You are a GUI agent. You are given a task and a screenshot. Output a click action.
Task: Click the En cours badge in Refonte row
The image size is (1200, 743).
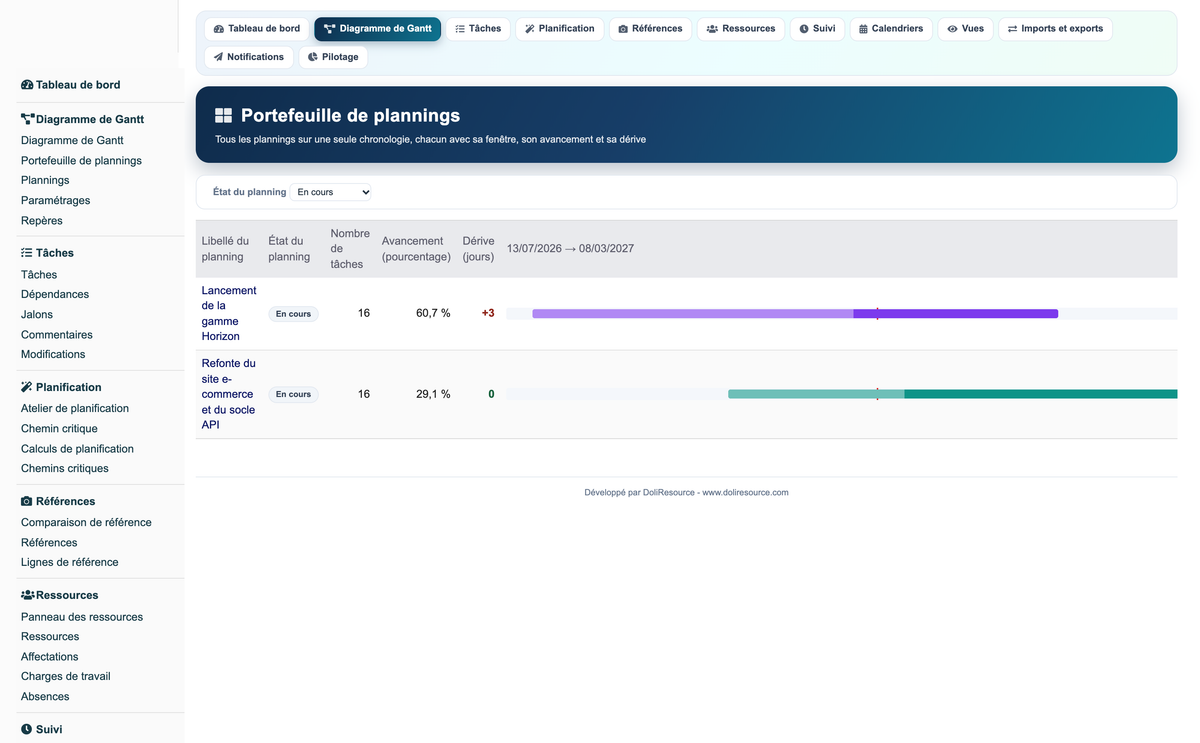[x=293, y=394]
